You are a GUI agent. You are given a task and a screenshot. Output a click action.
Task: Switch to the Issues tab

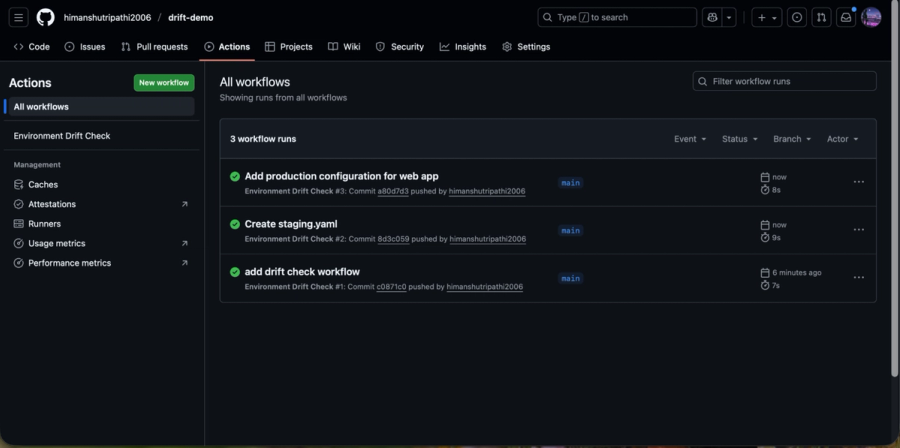click(85, 47)
